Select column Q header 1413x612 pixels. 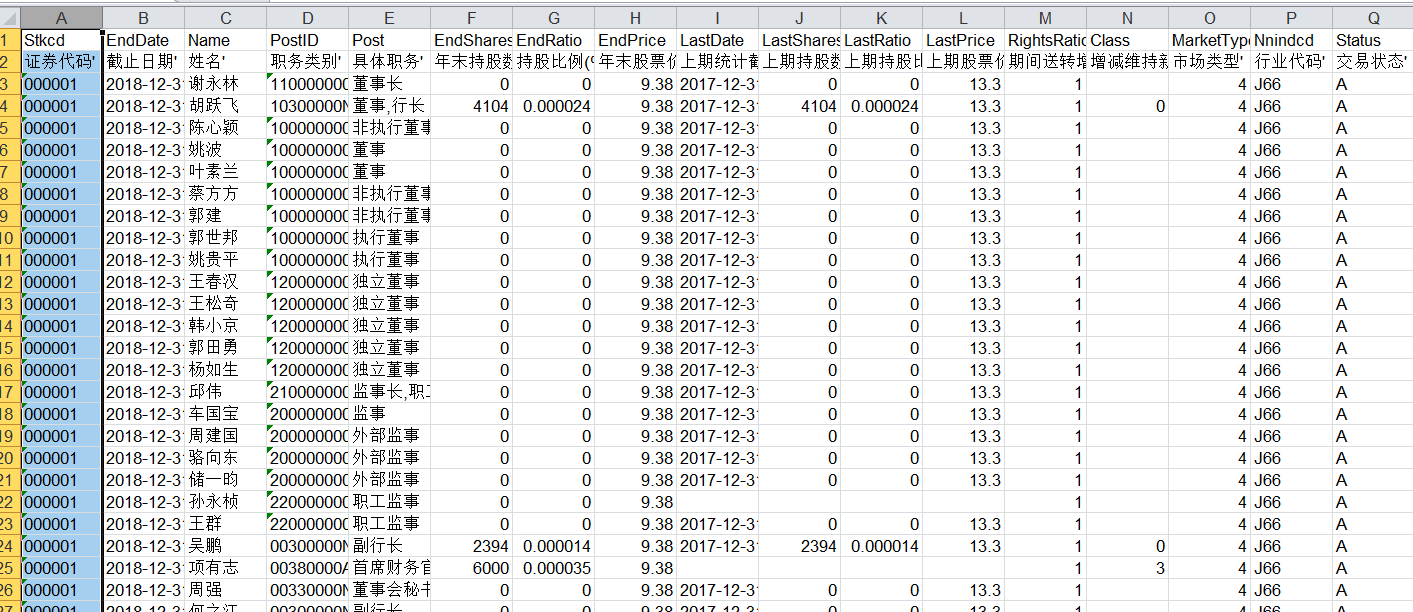point(1373,17)
